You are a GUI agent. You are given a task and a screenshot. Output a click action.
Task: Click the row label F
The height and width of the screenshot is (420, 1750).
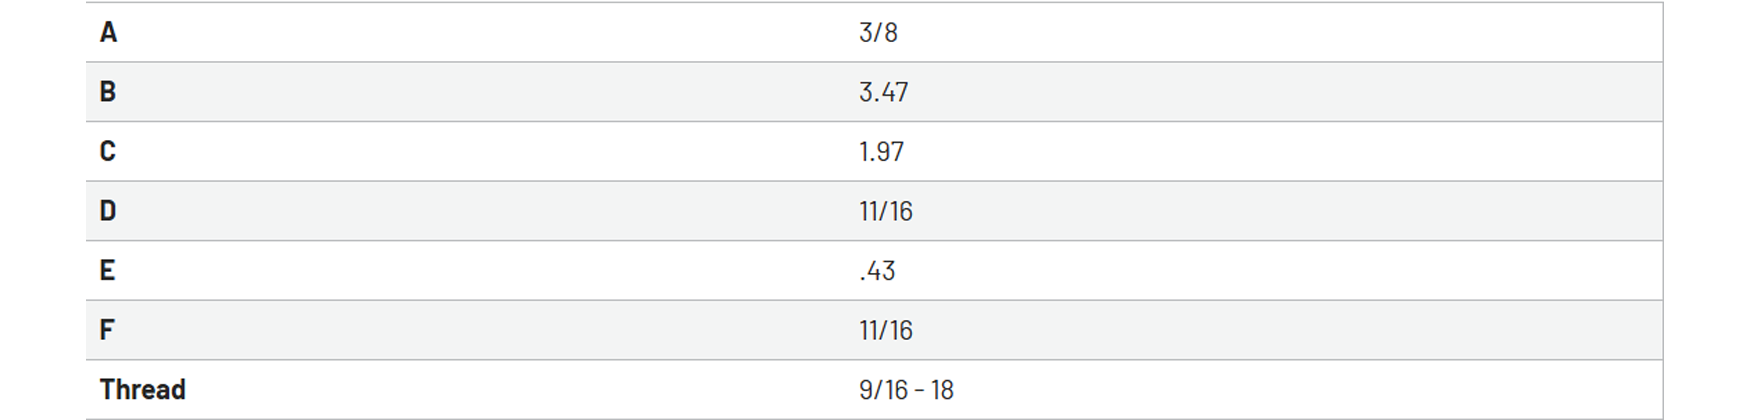click(x=107, y=330)
